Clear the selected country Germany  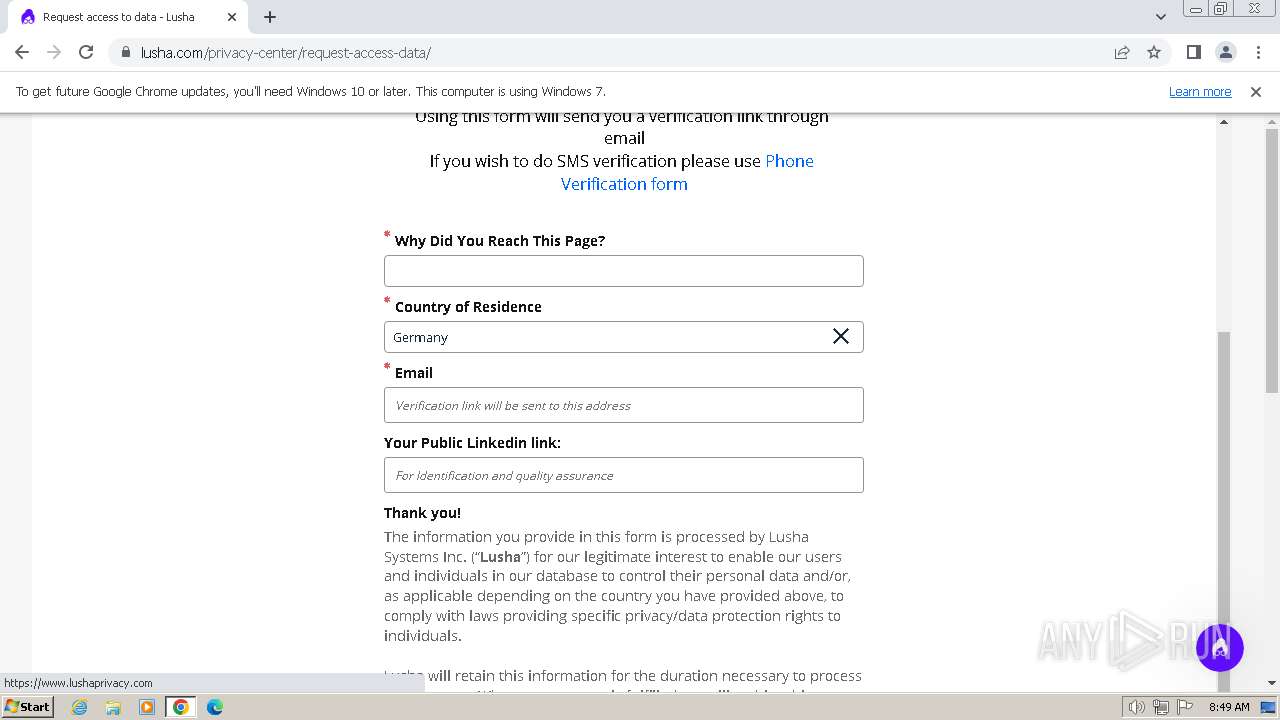pyautogui.click(x=841, y=337)
